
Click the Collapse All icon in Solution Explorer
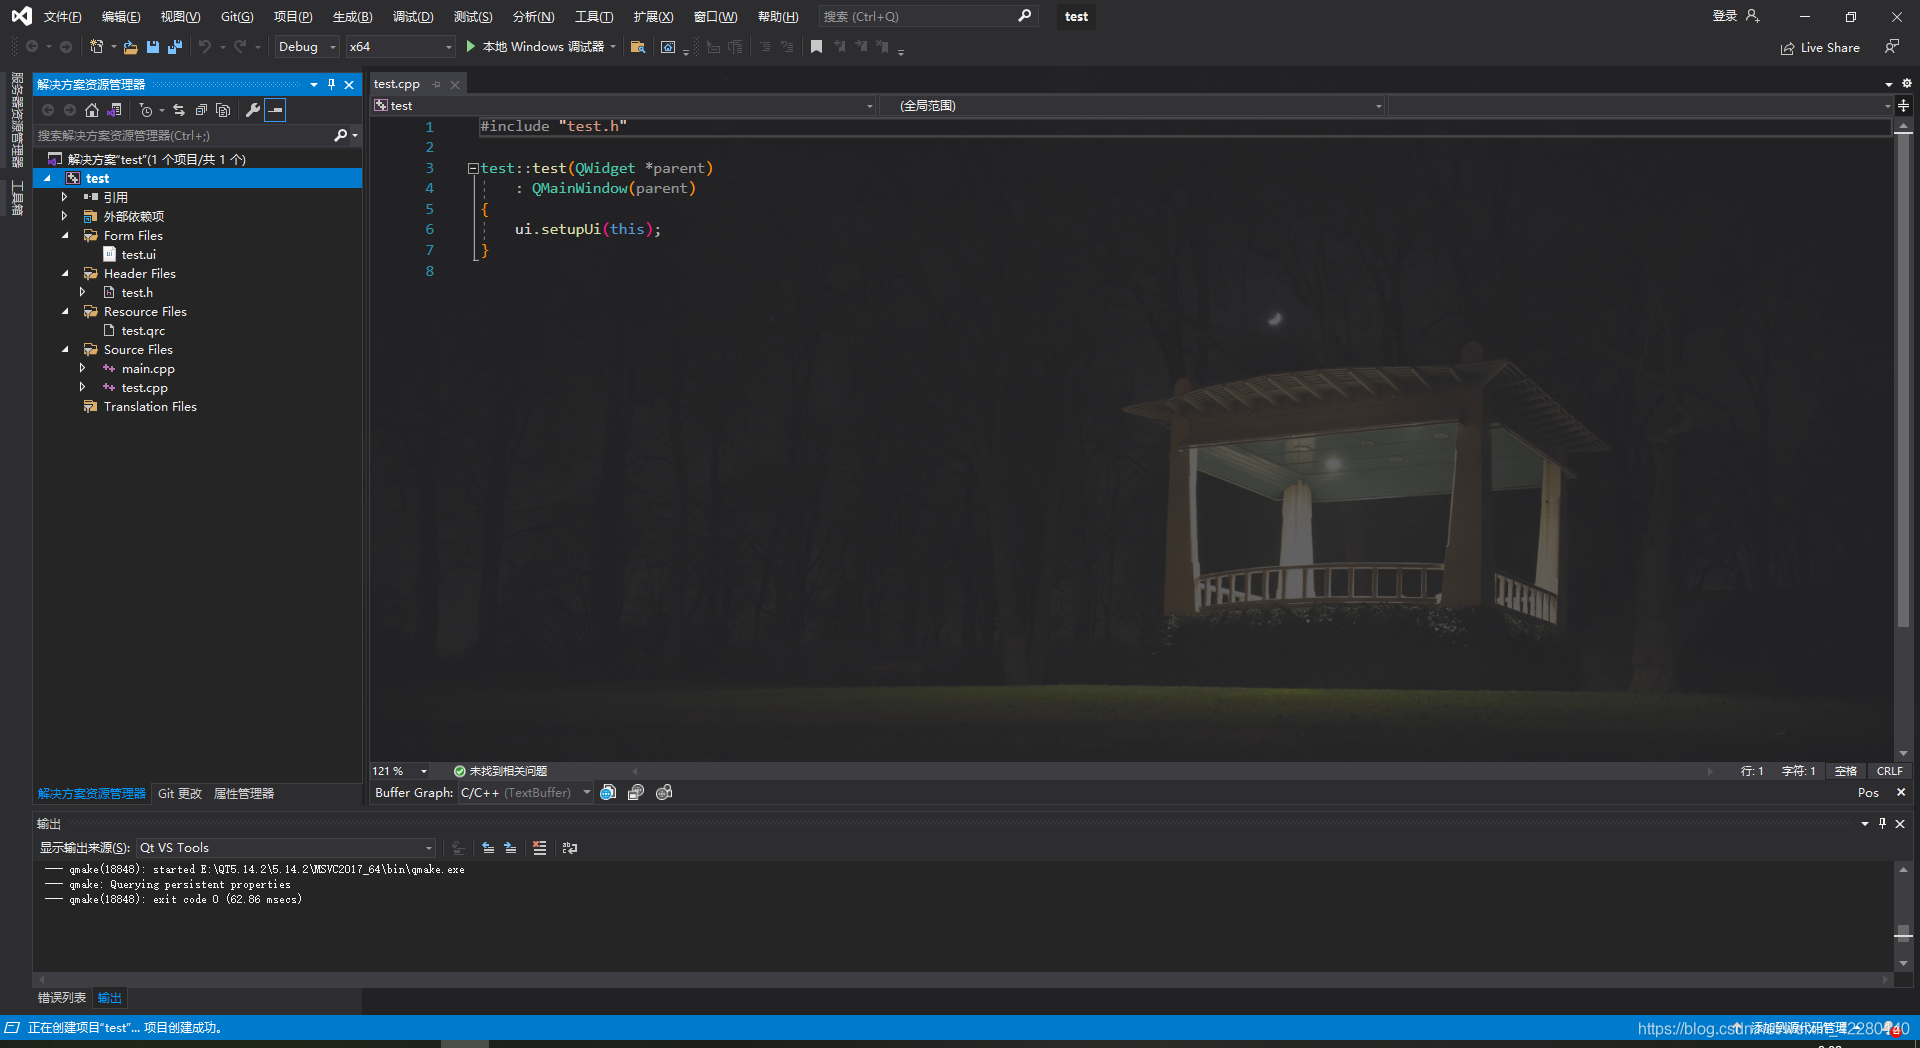[x=201, y=110]
